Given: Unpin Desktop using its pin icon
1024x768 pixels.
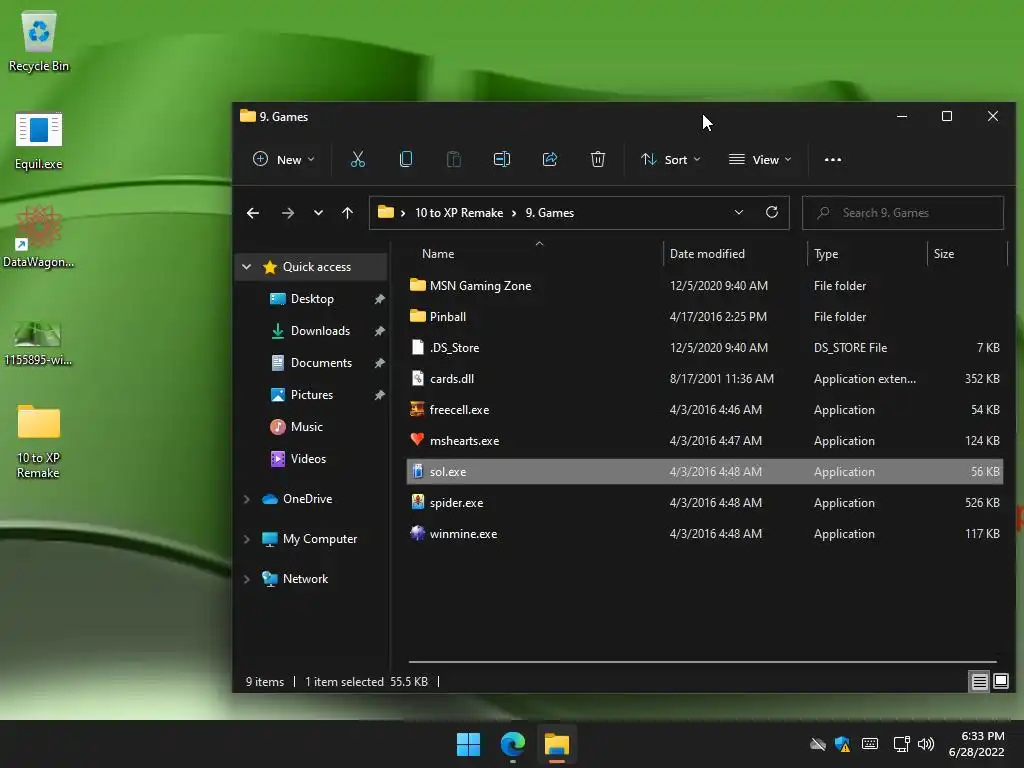Looking at the screenshot, I should pyautogui.click(x=379, y=298).
